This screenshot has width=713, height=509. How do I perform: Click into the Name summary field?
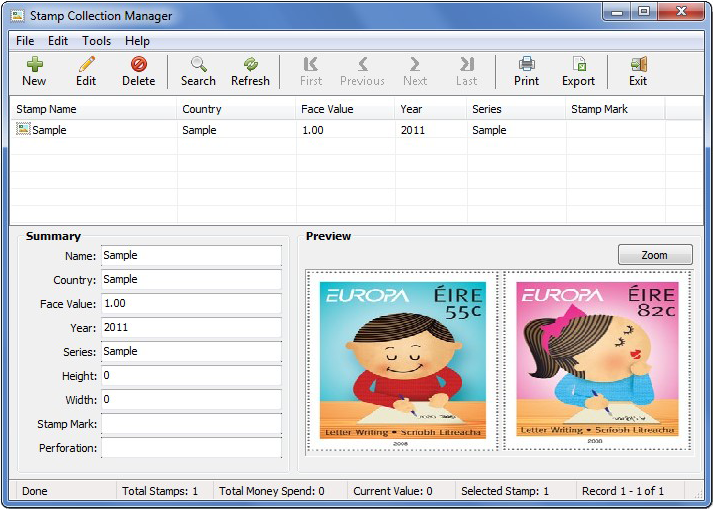pos(191,256)
